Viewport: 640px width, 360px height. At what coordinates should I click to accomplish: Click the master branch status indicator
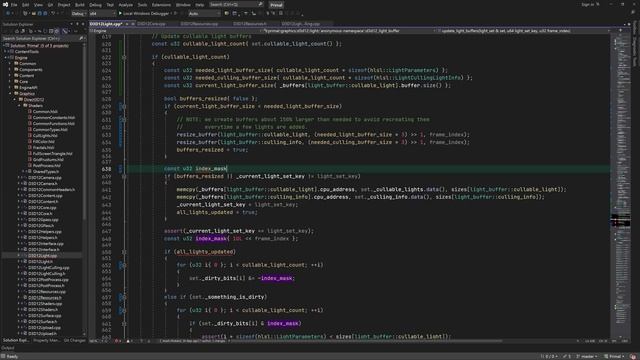click(588, 356)
